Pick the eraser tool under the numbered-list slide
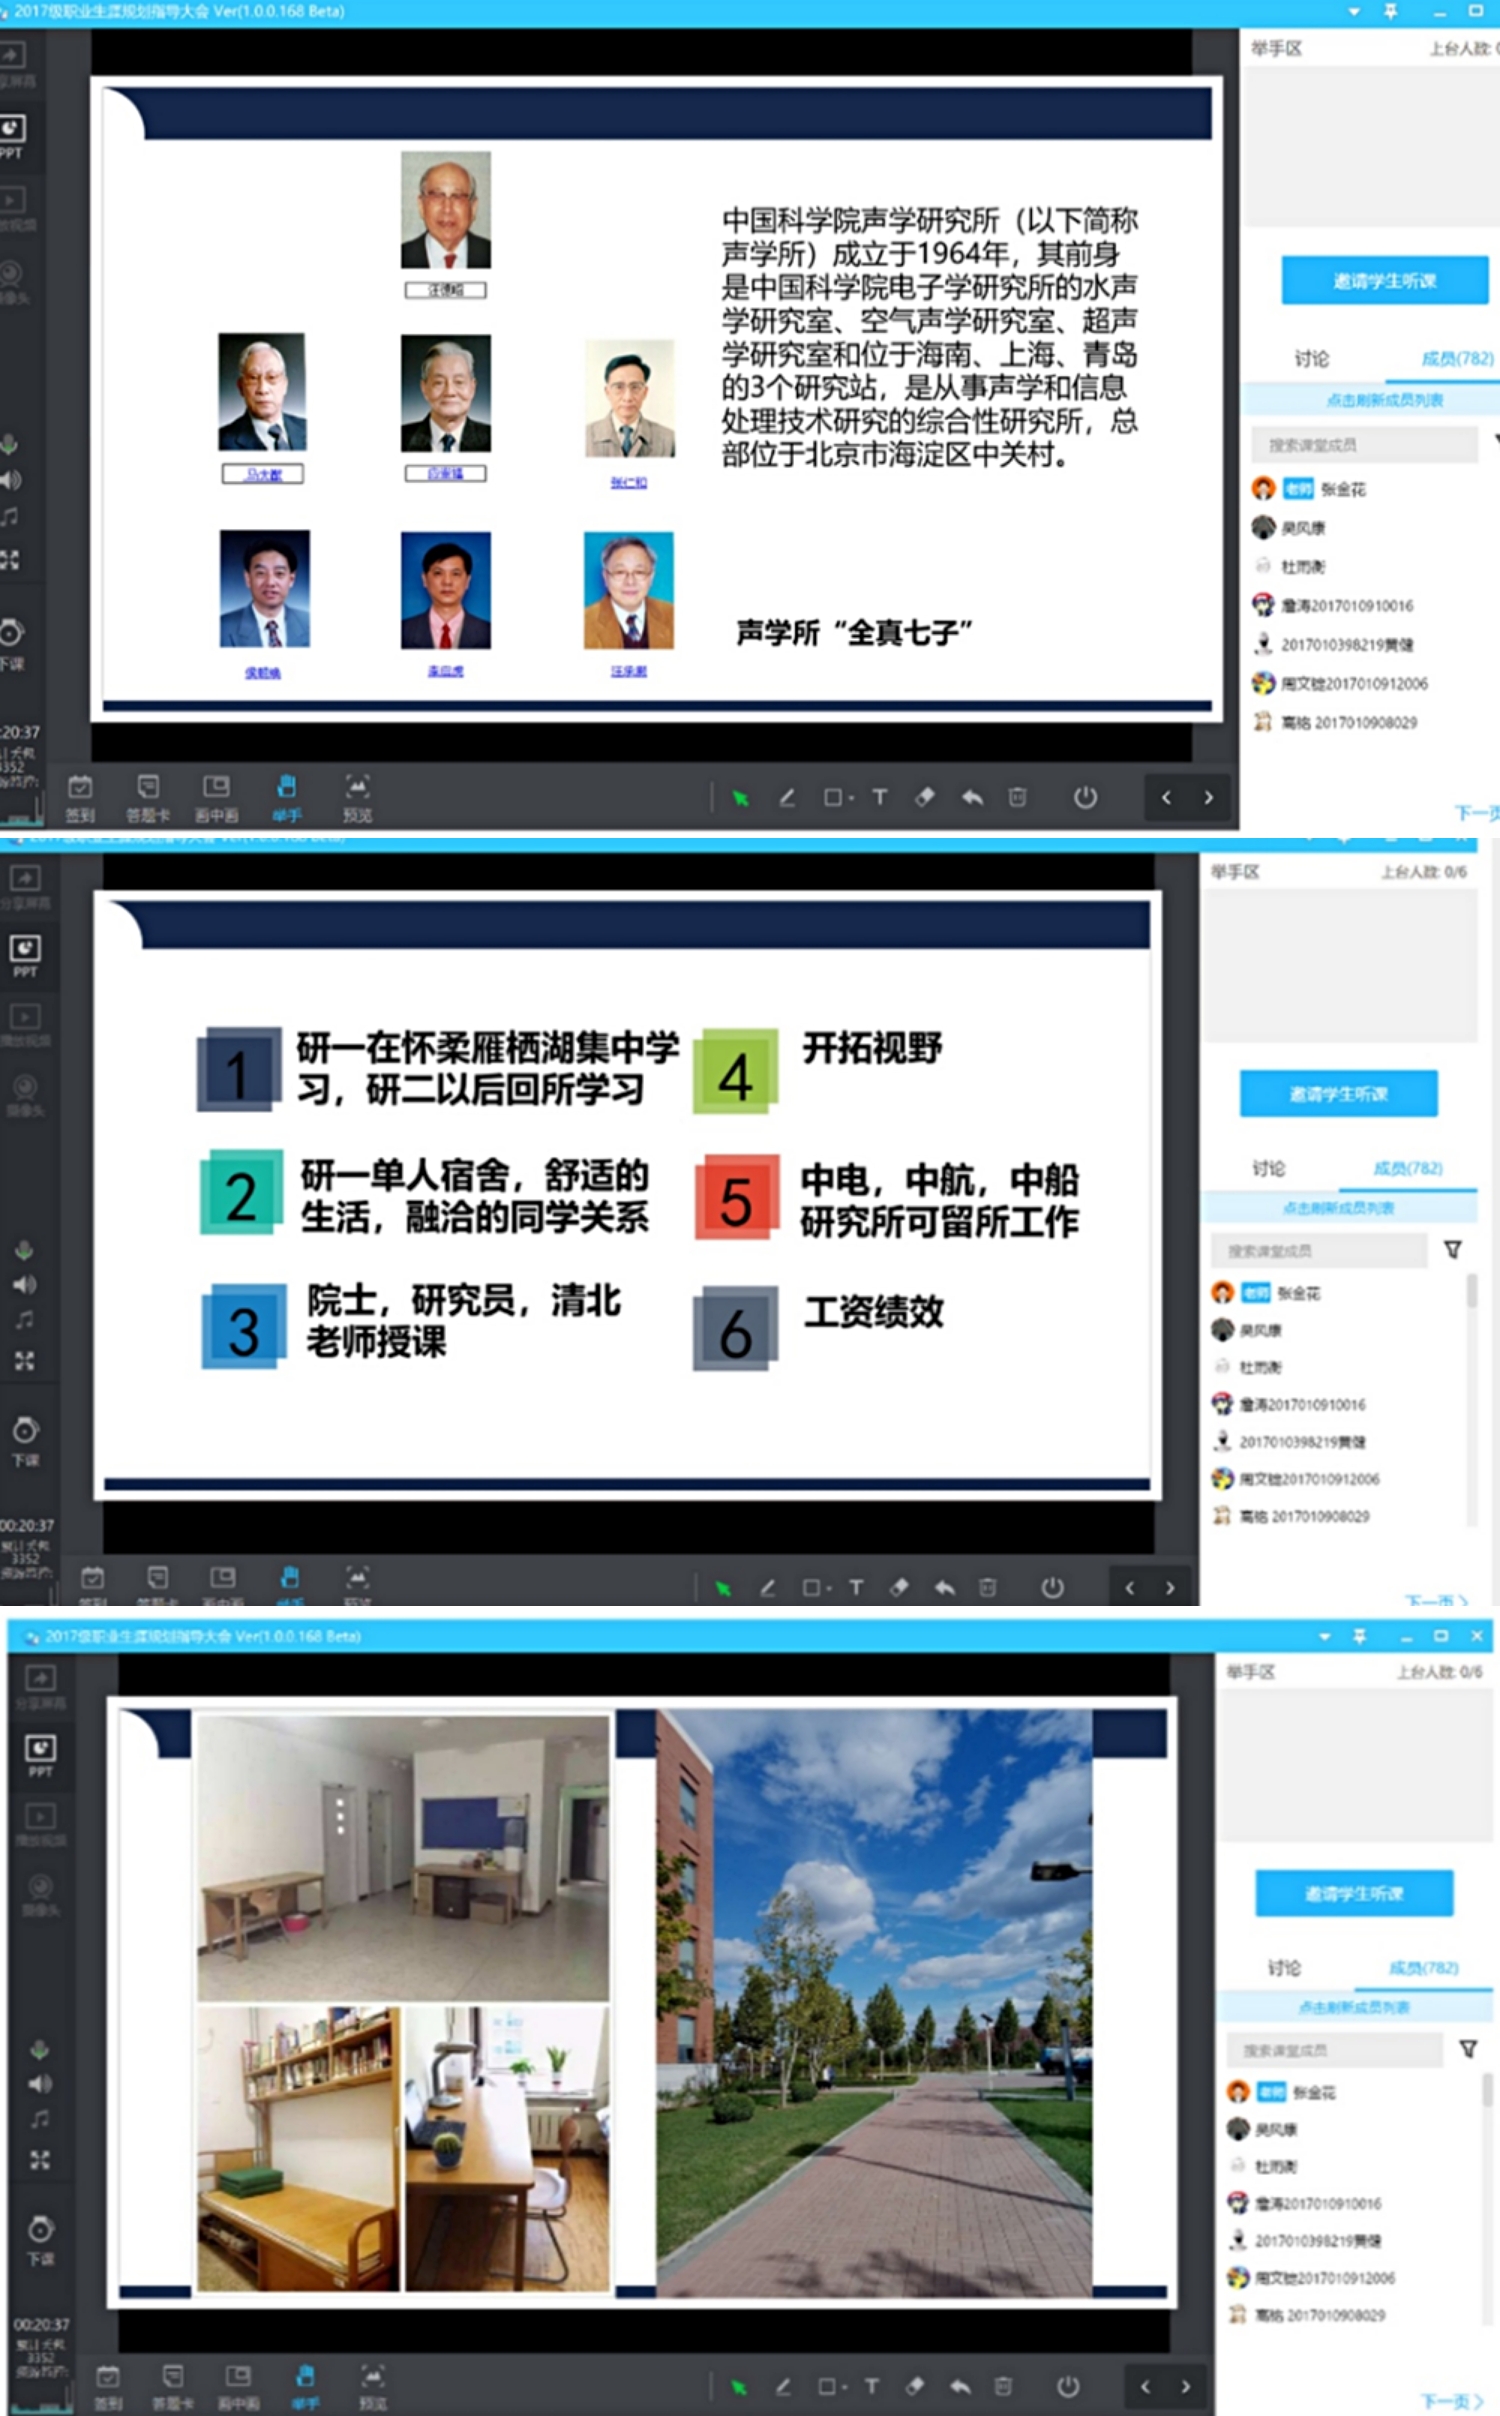Screen dimensions: 1500x2416 click(899, 1587)
